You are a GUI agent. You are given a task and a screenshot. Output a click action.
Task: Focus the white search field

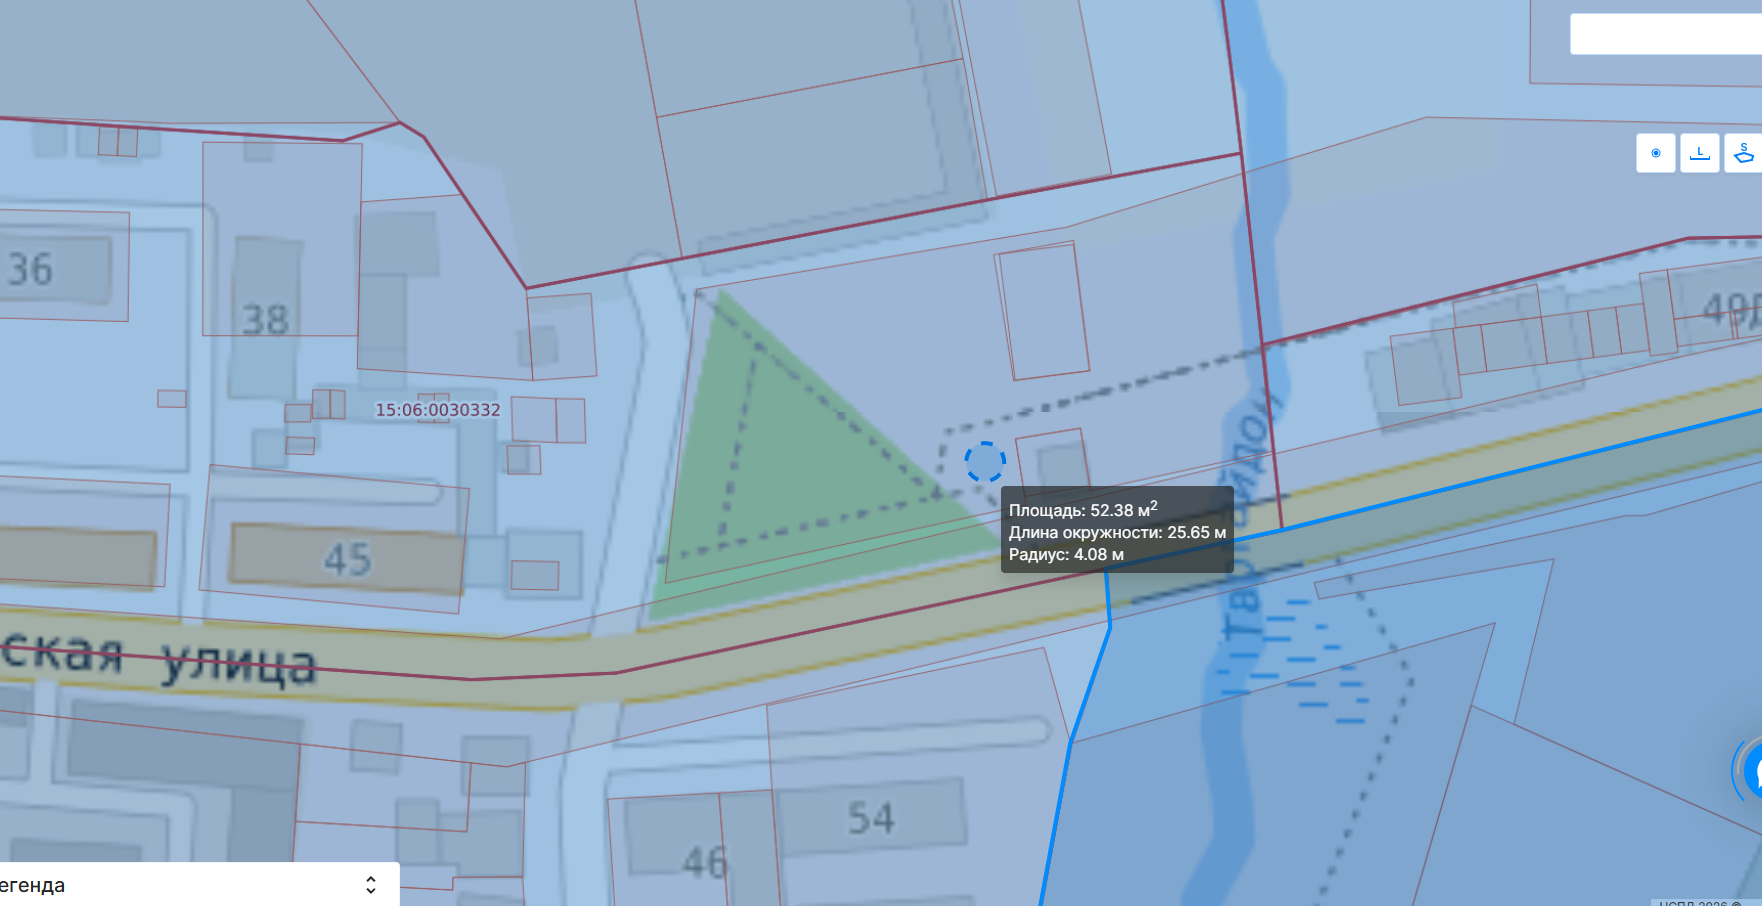click(x=1666, y=34)
